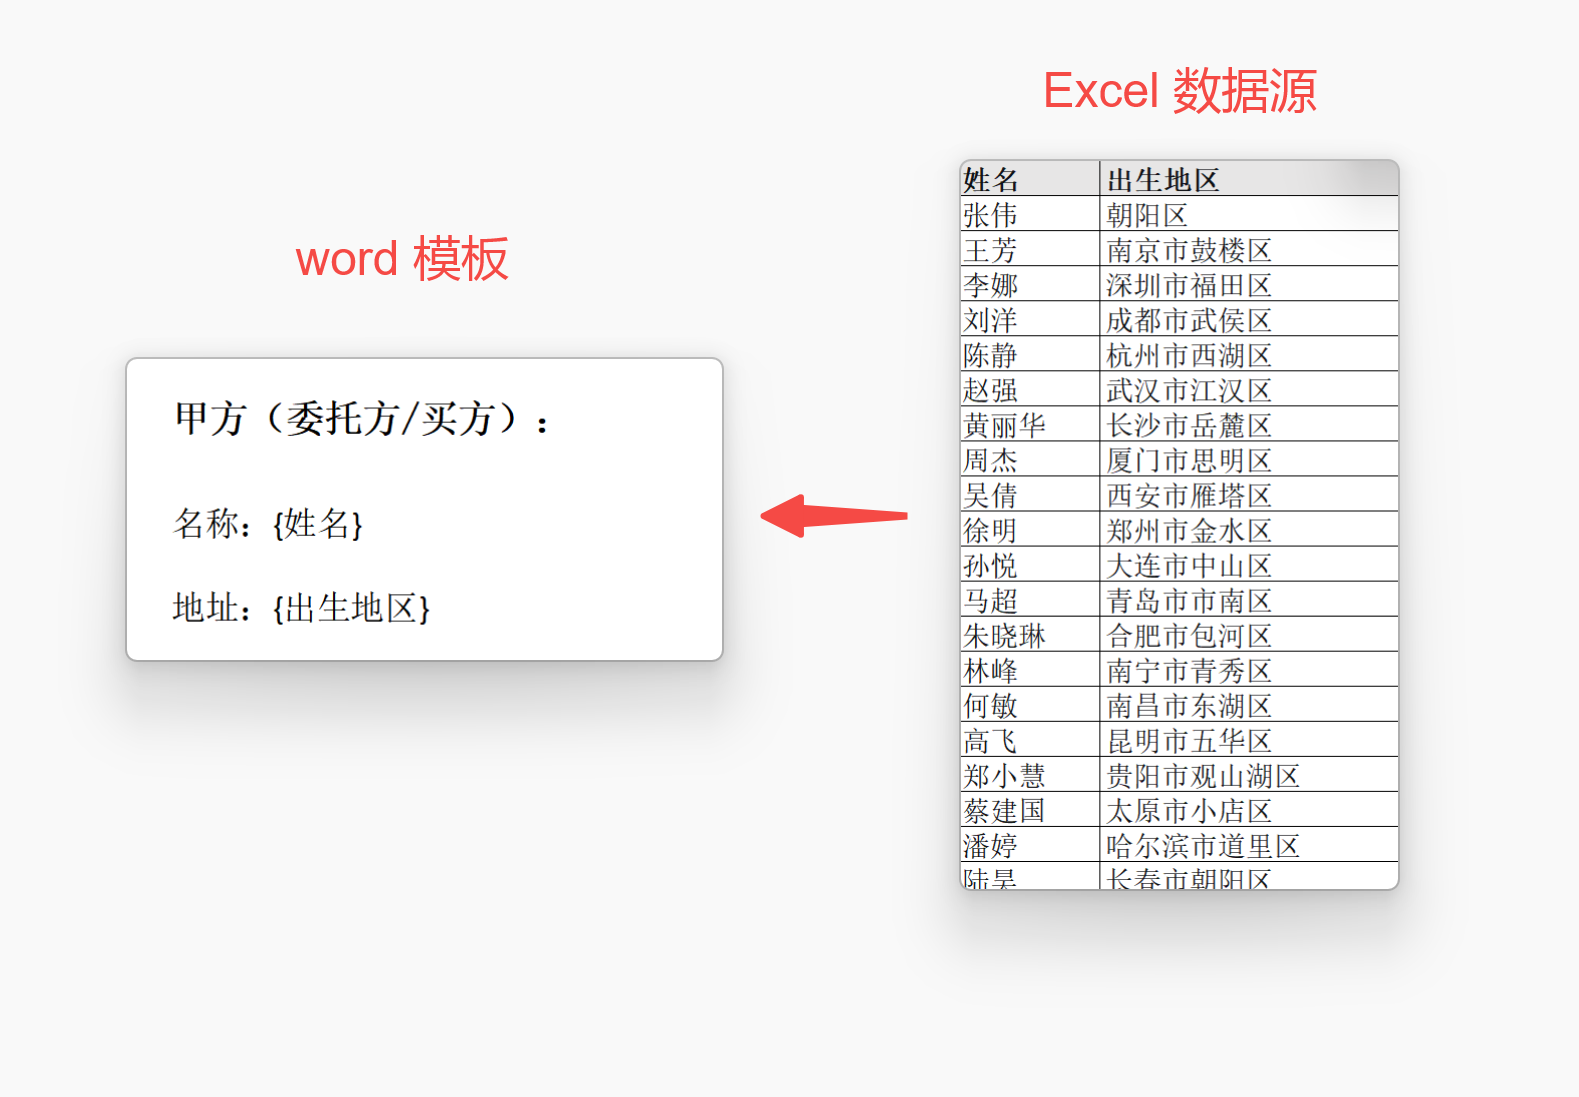Select the 成都市武侯区 cell
The width and height of the screenshot is (1579, 1097).
[x=1247, y=320]
